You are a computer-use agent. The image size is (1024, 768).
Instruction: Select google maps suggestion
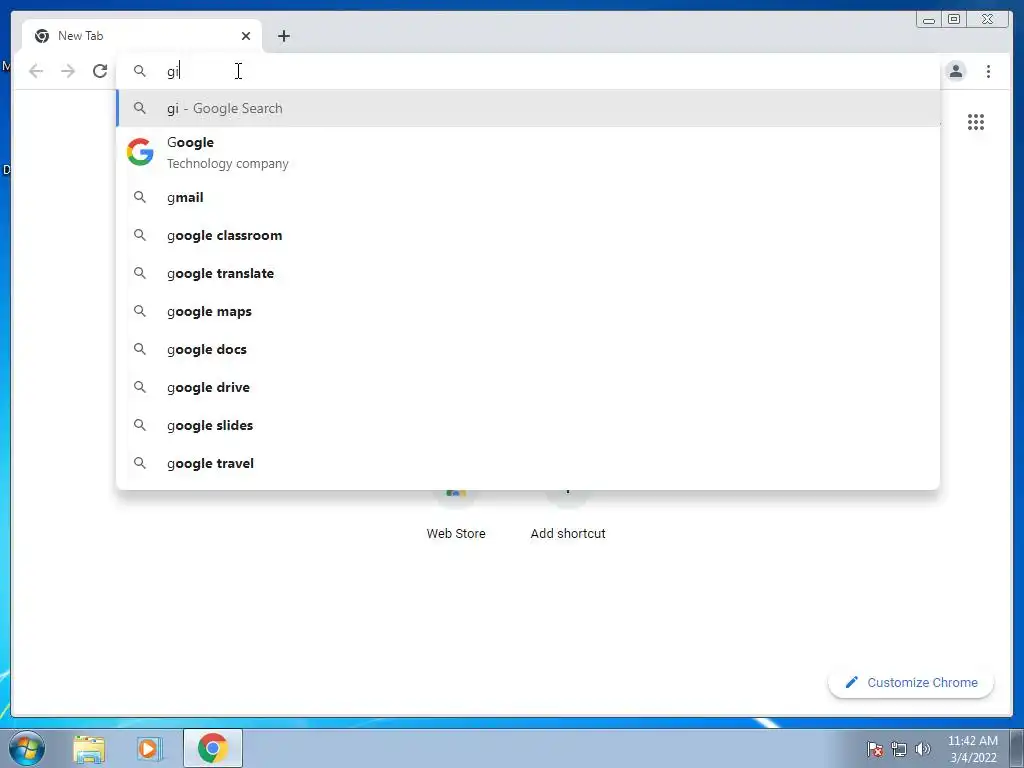tap(528, 312)
